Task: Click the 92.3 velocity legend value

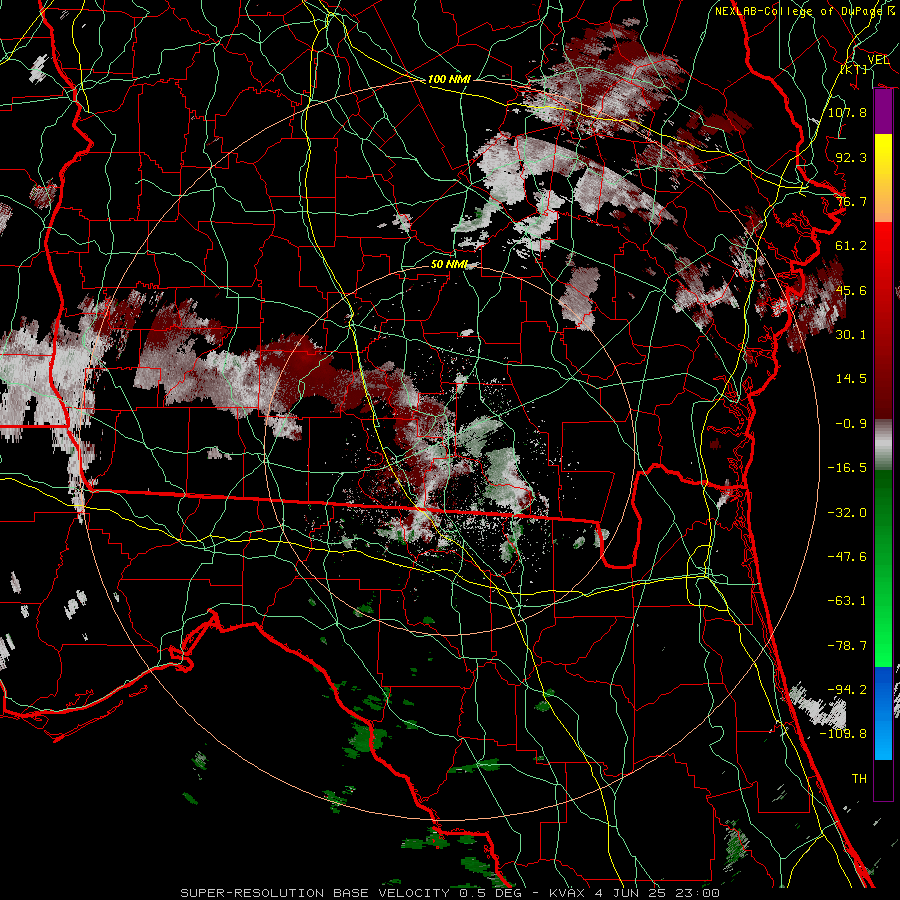Action: pyautogui.click(x=851, y=157)
